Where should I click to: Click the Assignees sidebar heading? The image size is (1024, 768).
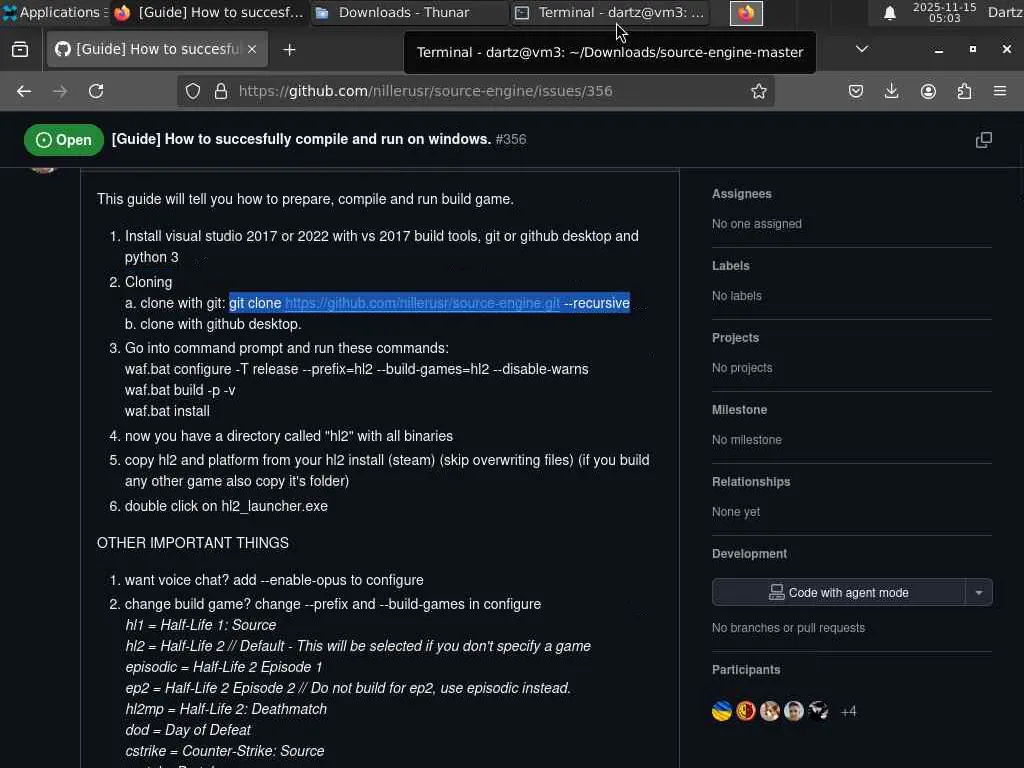(741, 194)
